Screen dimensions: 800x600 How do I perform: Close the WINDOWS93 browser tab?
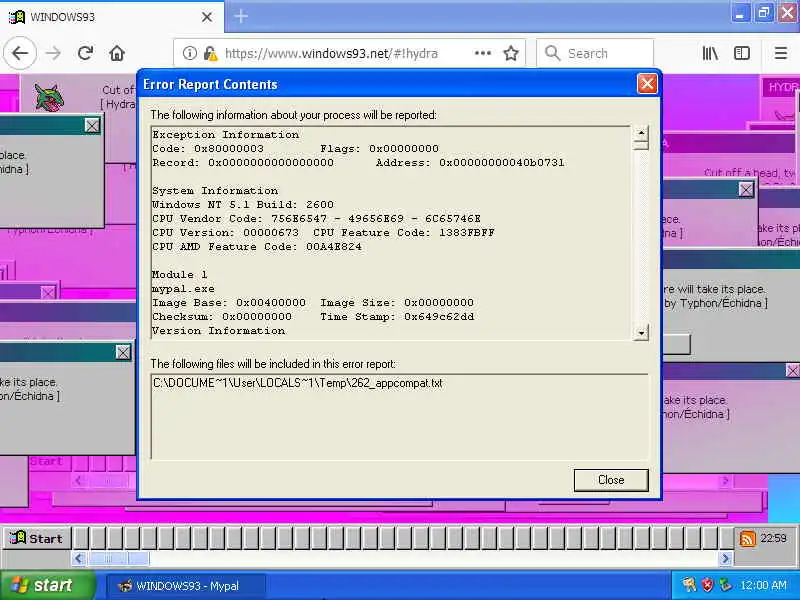207,17
